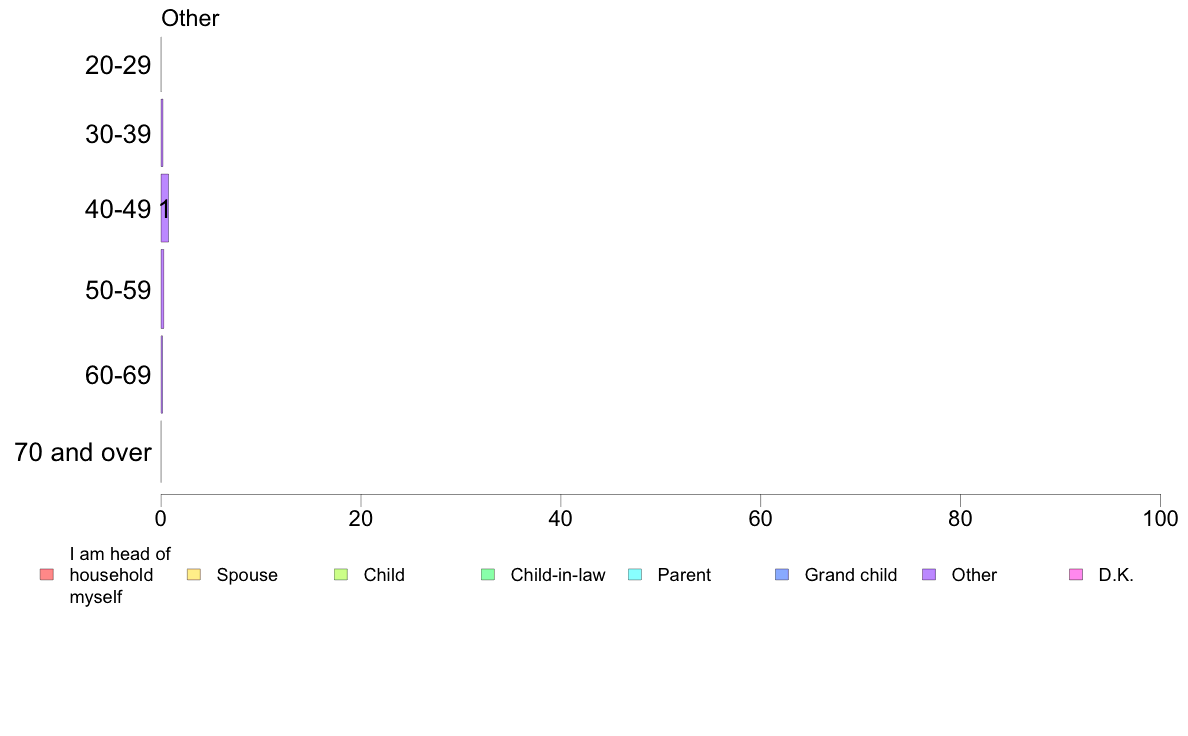Viewport: 1188px width, 736px height.
Task: Click the red 'I am head of household' legend swatch
Action: (47, 575)
